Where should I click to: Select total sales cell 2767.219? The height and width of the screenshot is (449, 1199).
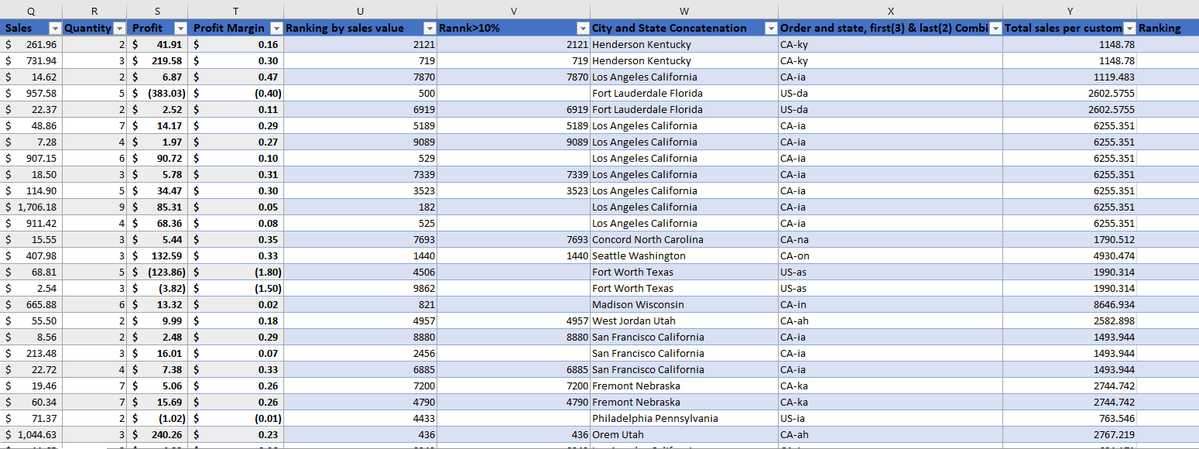[x=1070, y=434]
